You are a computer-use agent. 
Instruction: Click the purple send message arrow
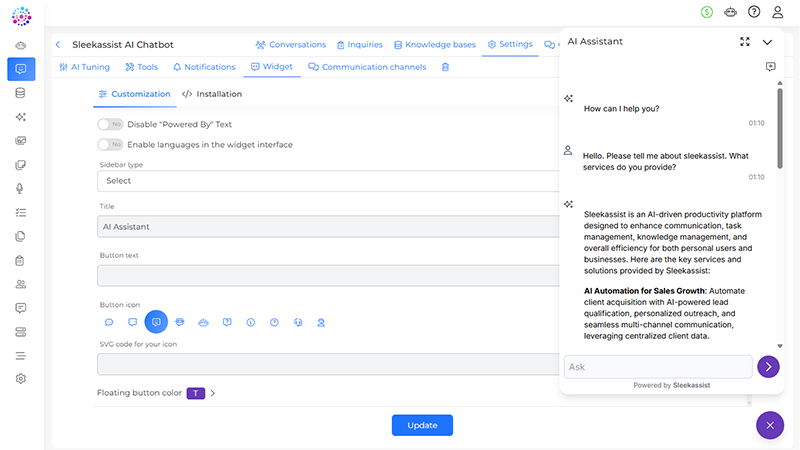point(768,367)
